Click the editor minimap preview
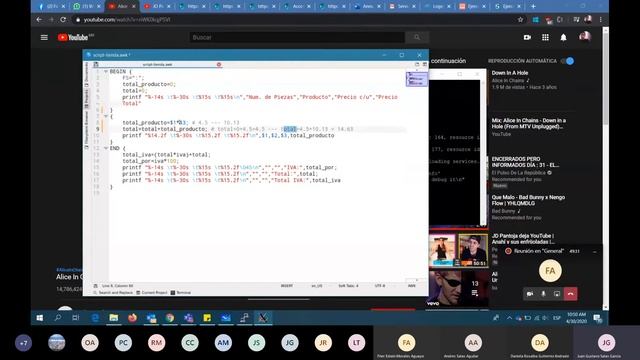This screenshot has height=360, width=640. [416, 79]
